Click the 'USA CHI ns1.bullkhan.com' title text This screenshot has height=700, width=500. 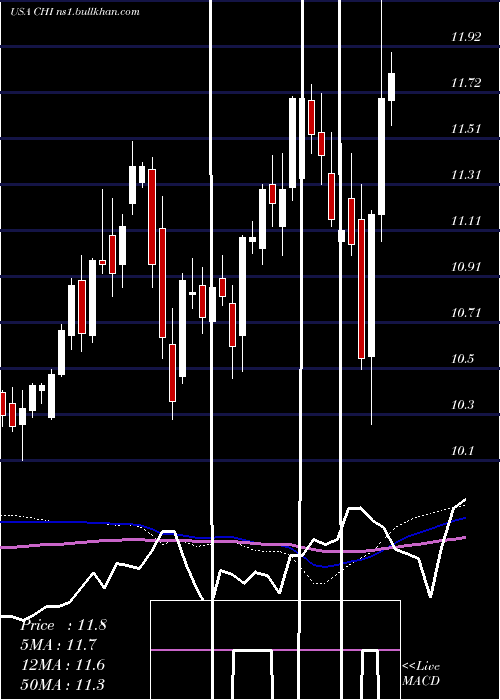pos(75,12)
